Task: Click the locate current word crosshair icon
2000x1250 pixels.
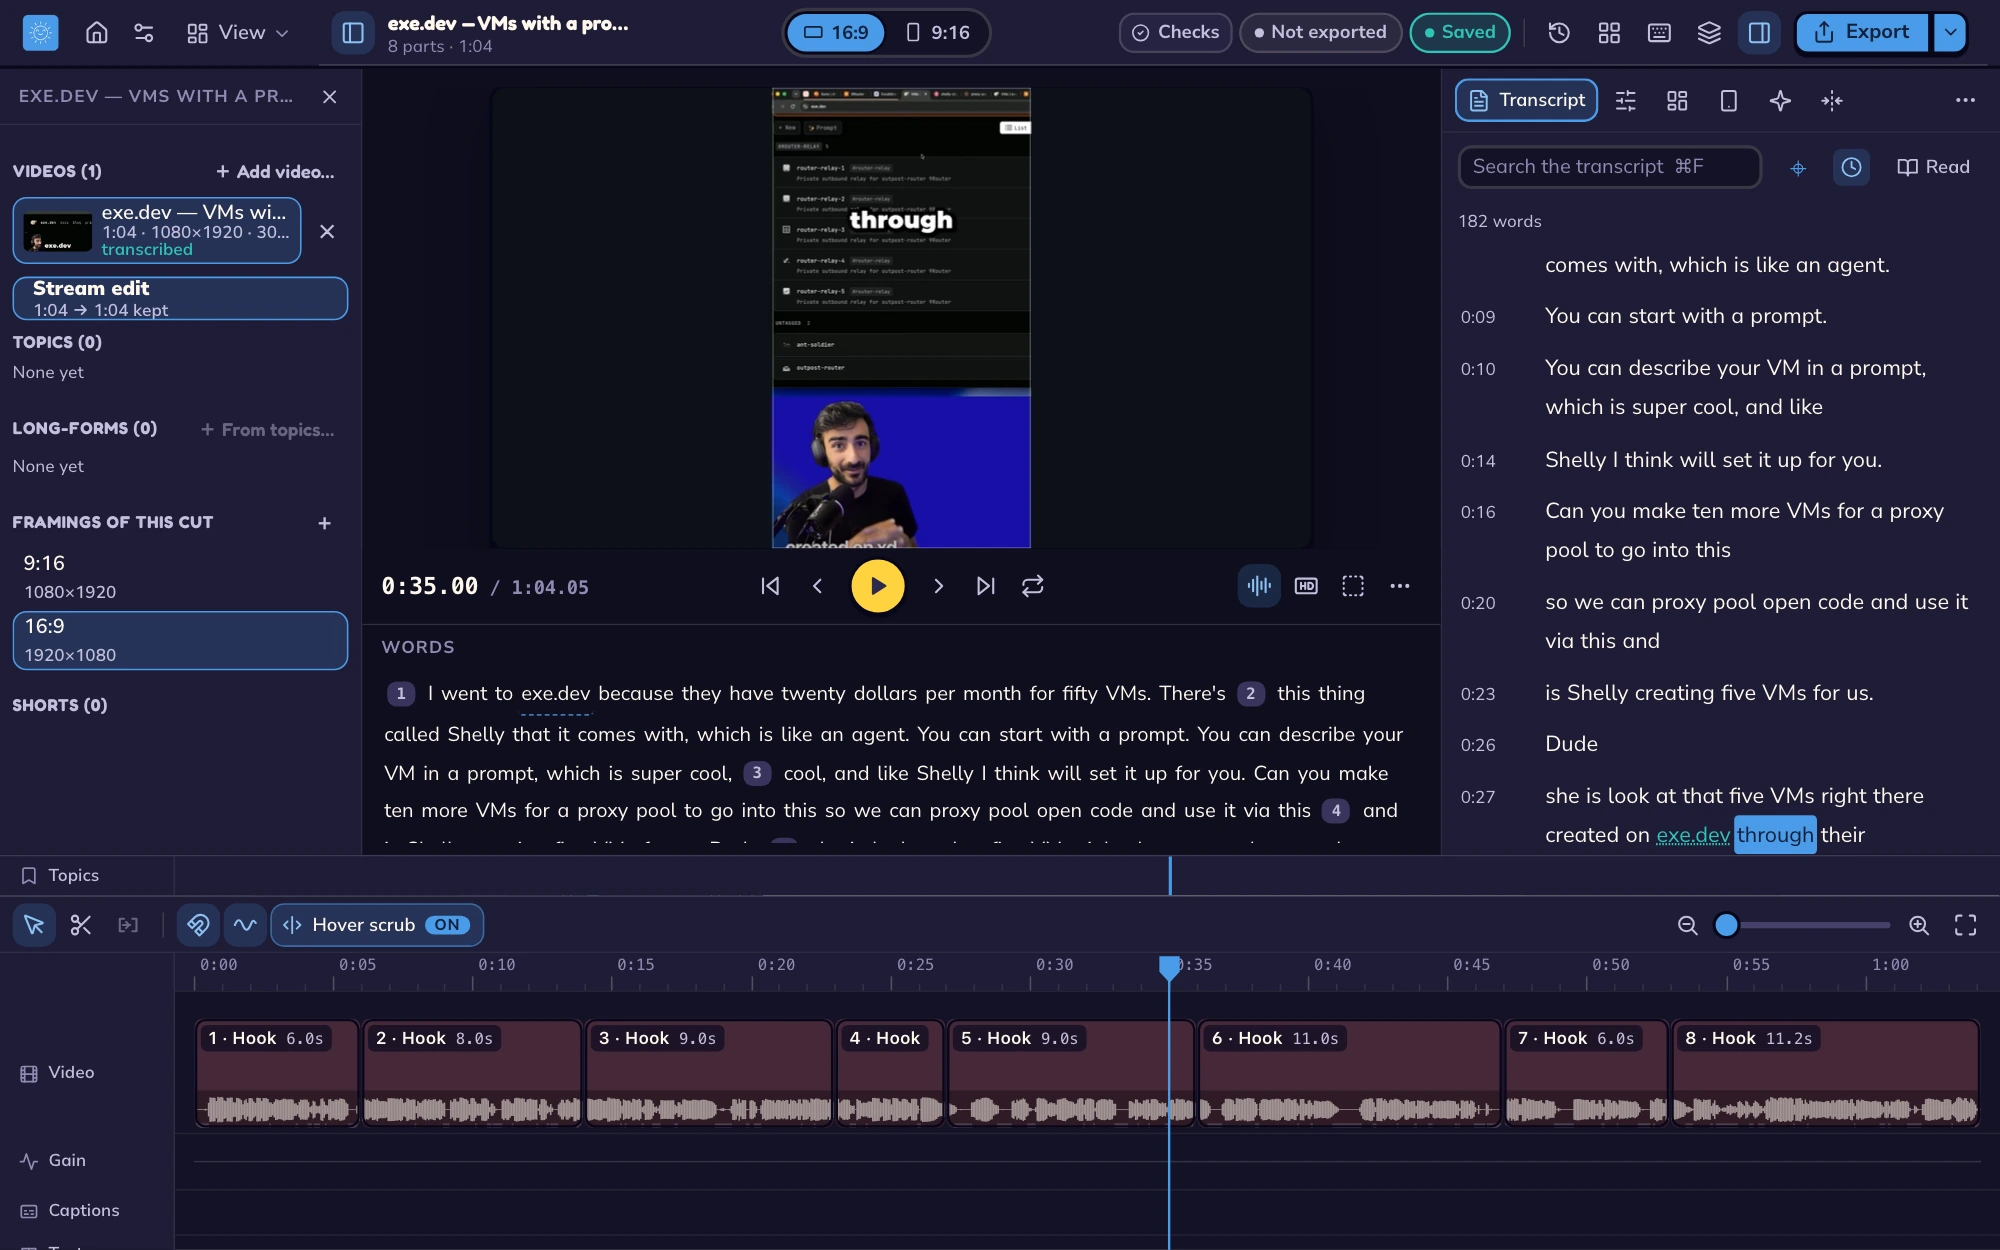Action: (x=1798, y=168)
